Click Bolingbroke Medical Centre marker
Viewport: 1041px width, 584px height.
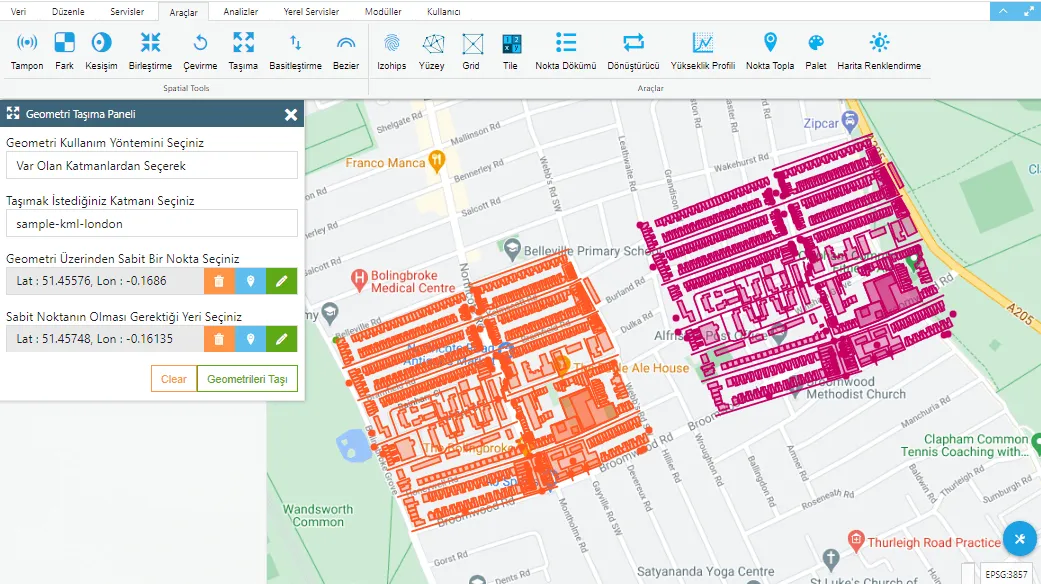(x=359, y=279)
